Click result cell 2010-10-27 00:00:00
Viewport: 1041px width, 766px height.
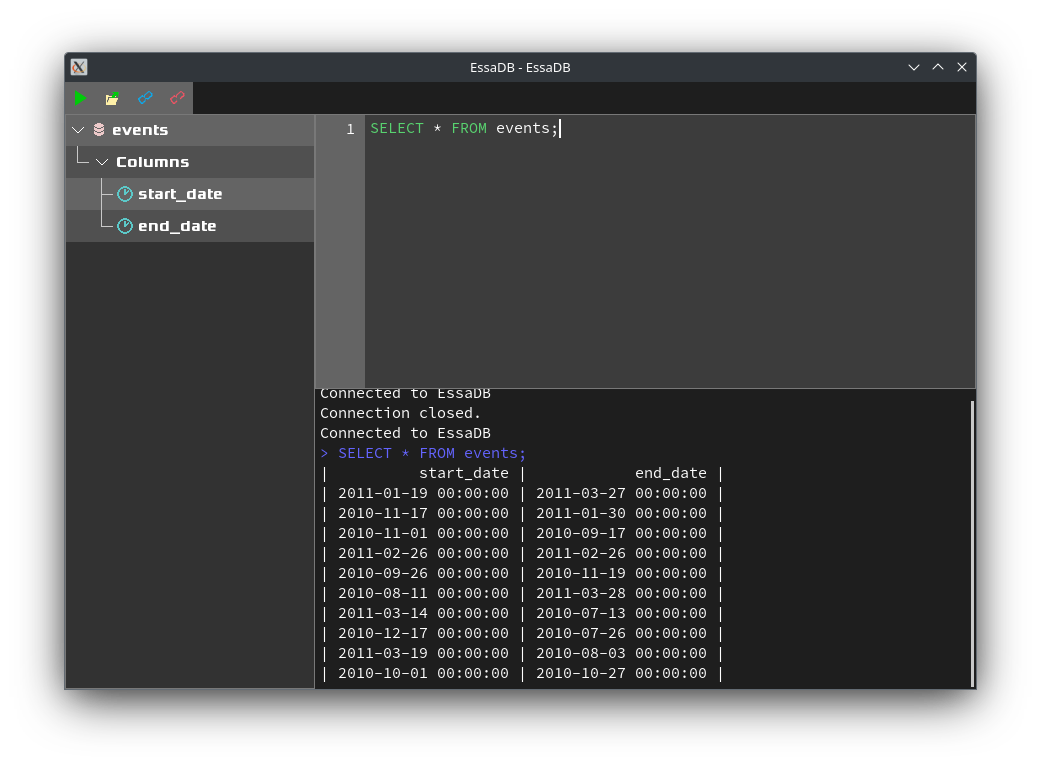click(x=621, y=673)
